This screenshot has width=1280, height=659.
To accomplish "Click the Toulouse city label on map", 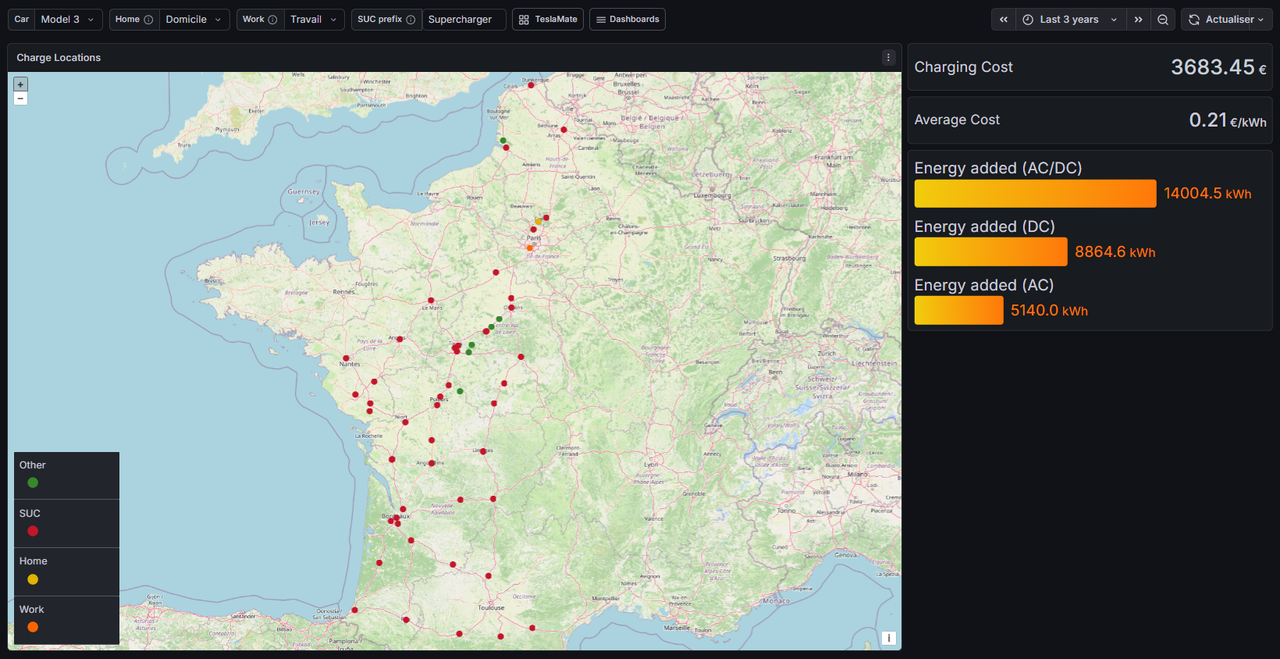I will tap(491, 607).
